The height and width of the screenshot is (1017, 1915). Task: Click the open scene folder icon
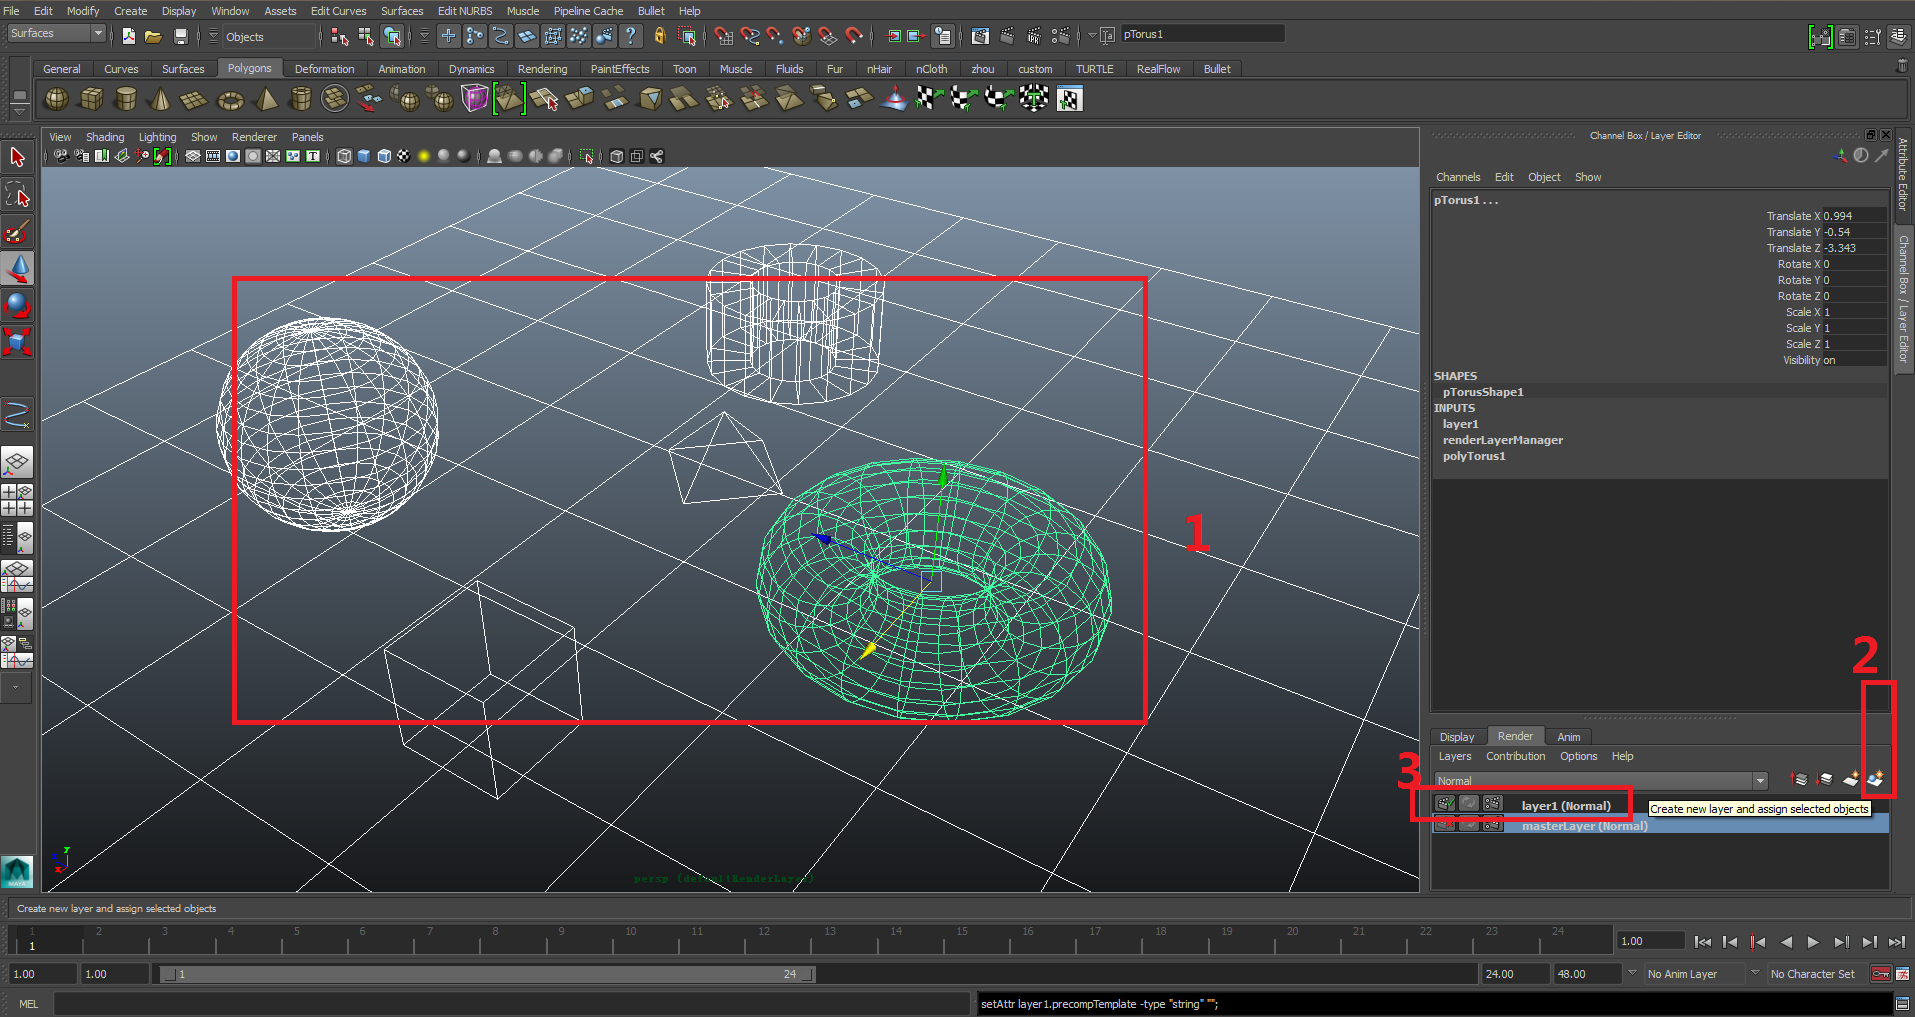click(x=153, y=37)
